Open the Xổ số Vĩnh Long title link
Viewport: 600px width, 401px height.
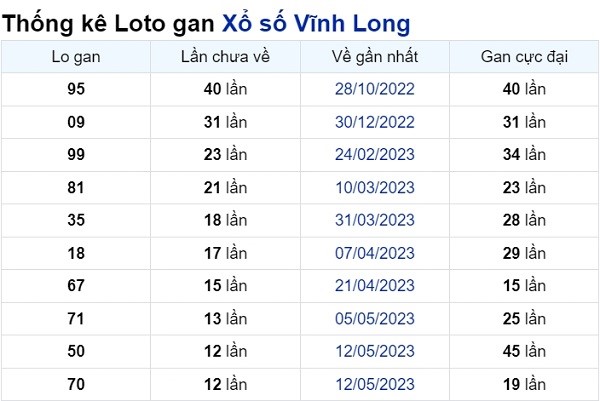pyautogui.click(x=316, y=24)
